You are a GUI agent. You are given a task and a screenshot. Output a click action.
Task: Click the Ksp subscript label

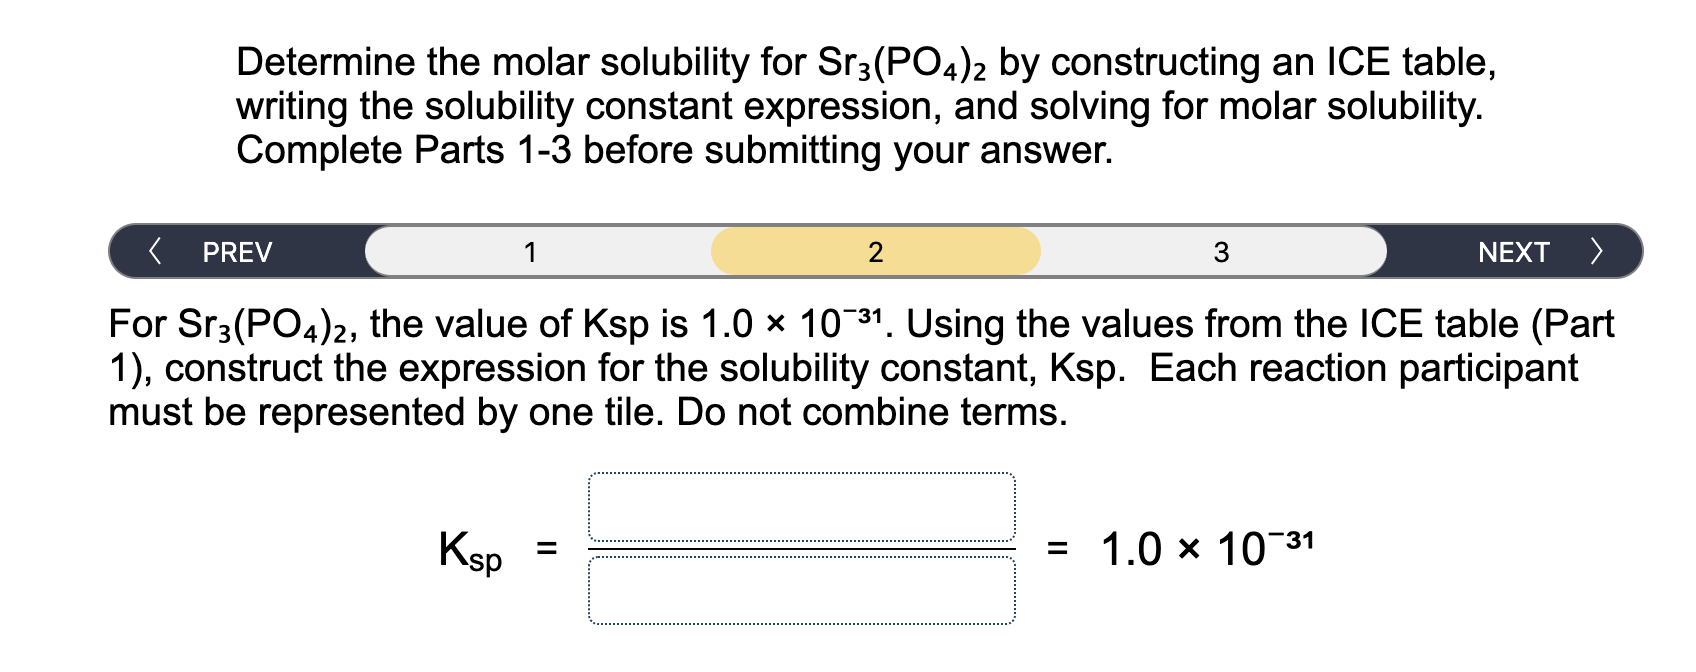pyautogui.click(x=484, y=562)
